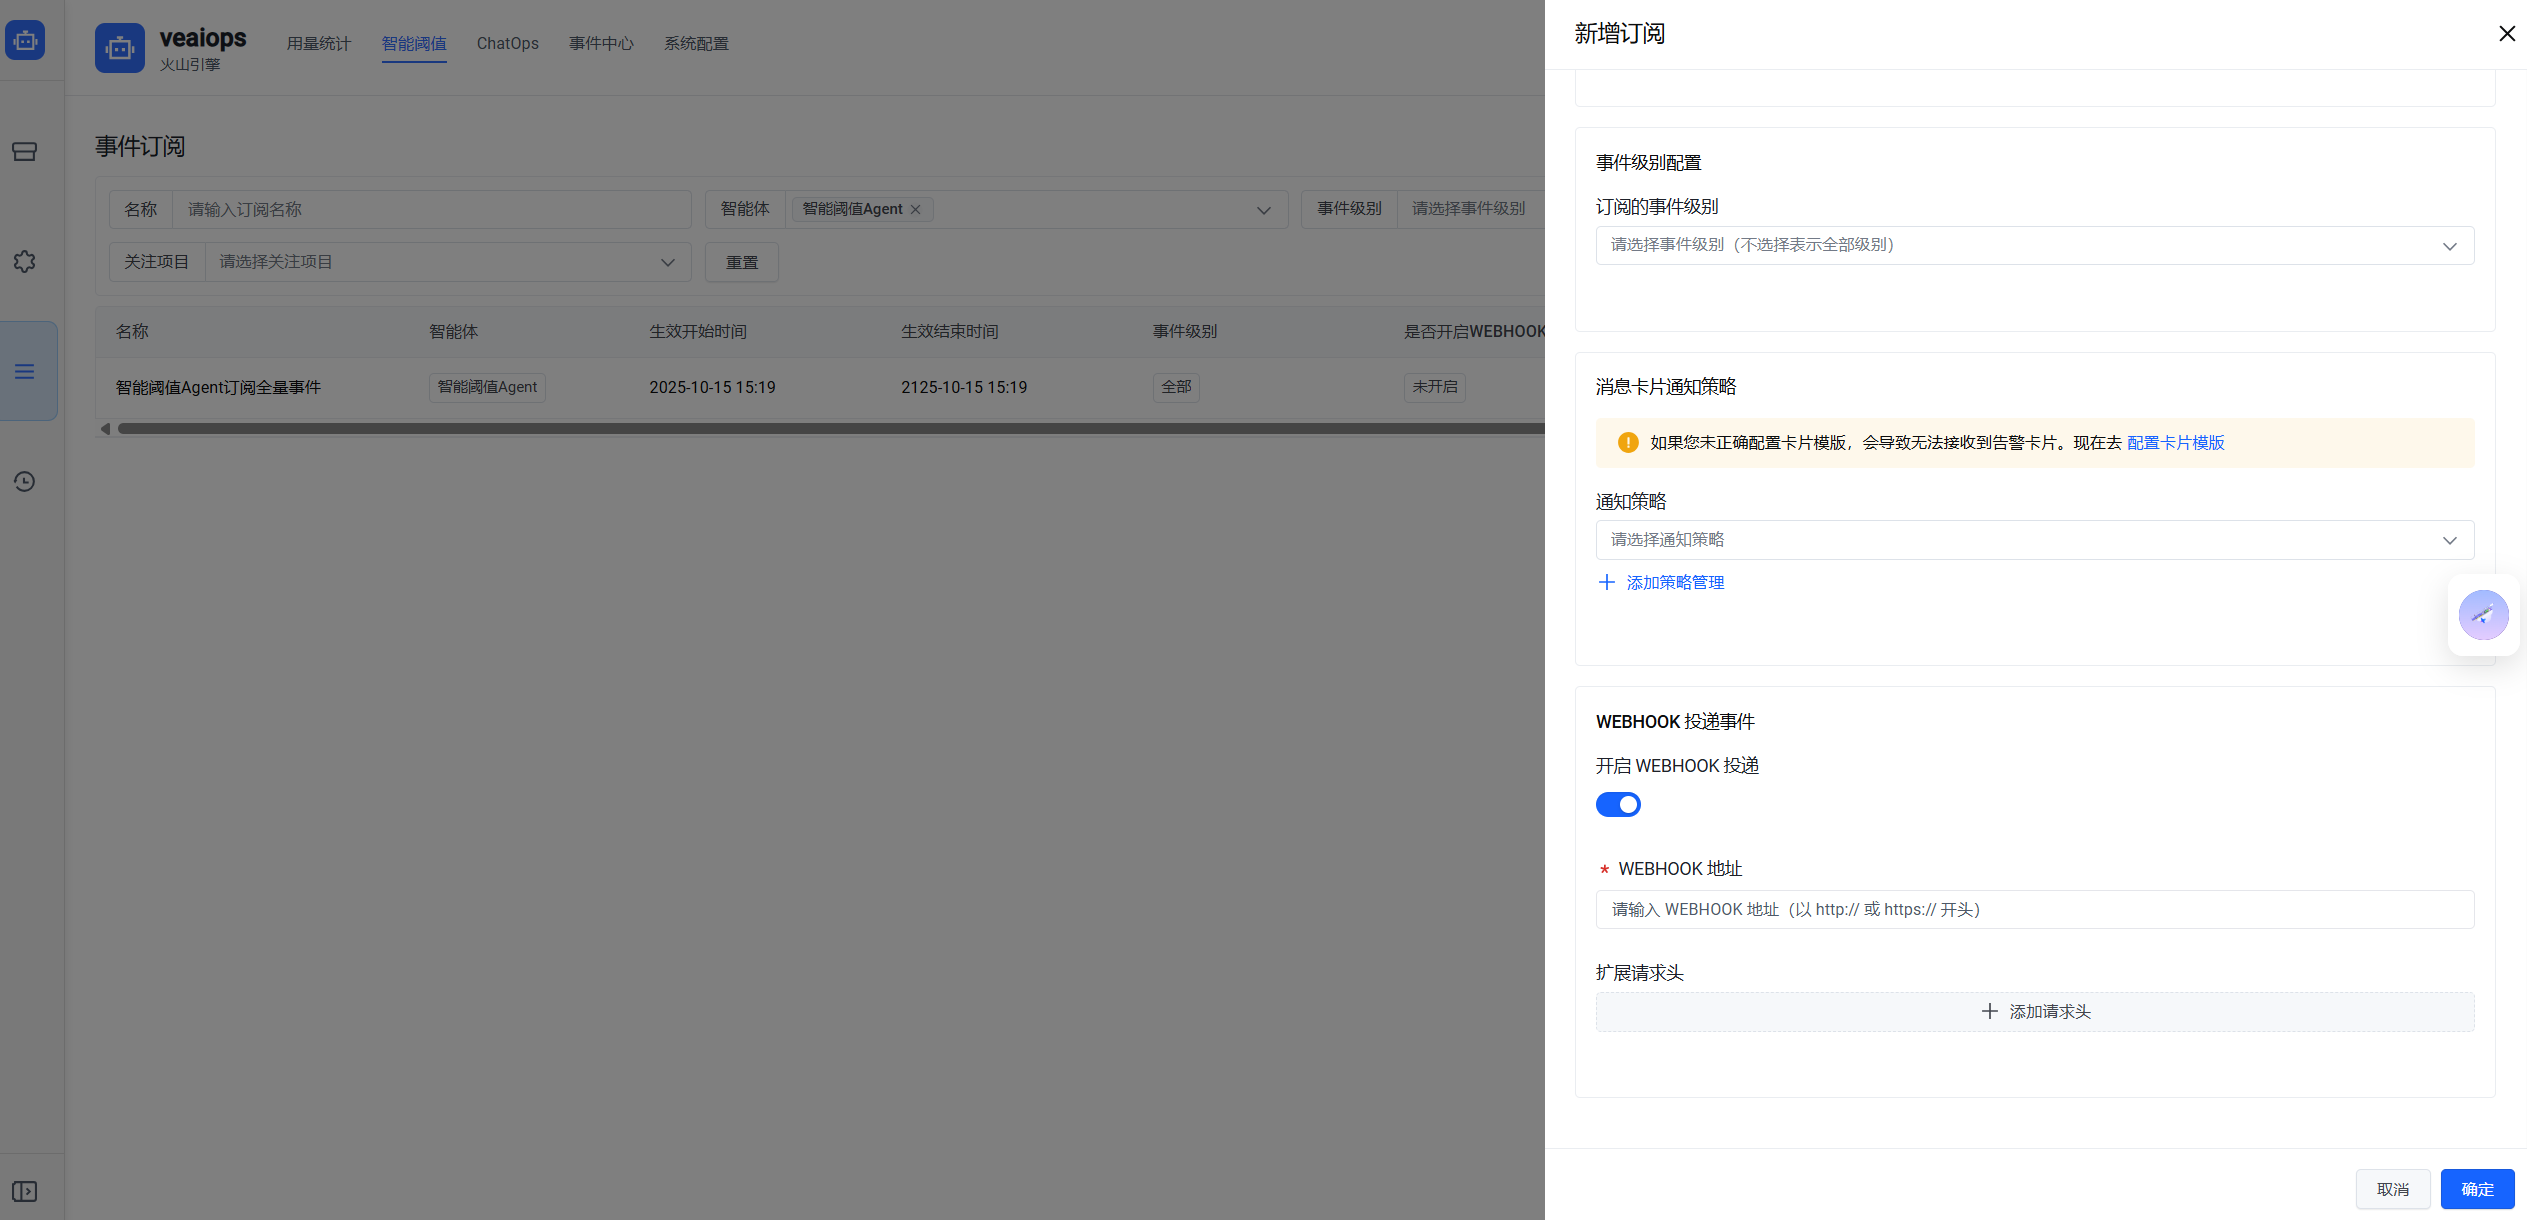The image size is (2527, 1220).
Task: Open the 关注项目 filter dropdown
Action: 446,262
